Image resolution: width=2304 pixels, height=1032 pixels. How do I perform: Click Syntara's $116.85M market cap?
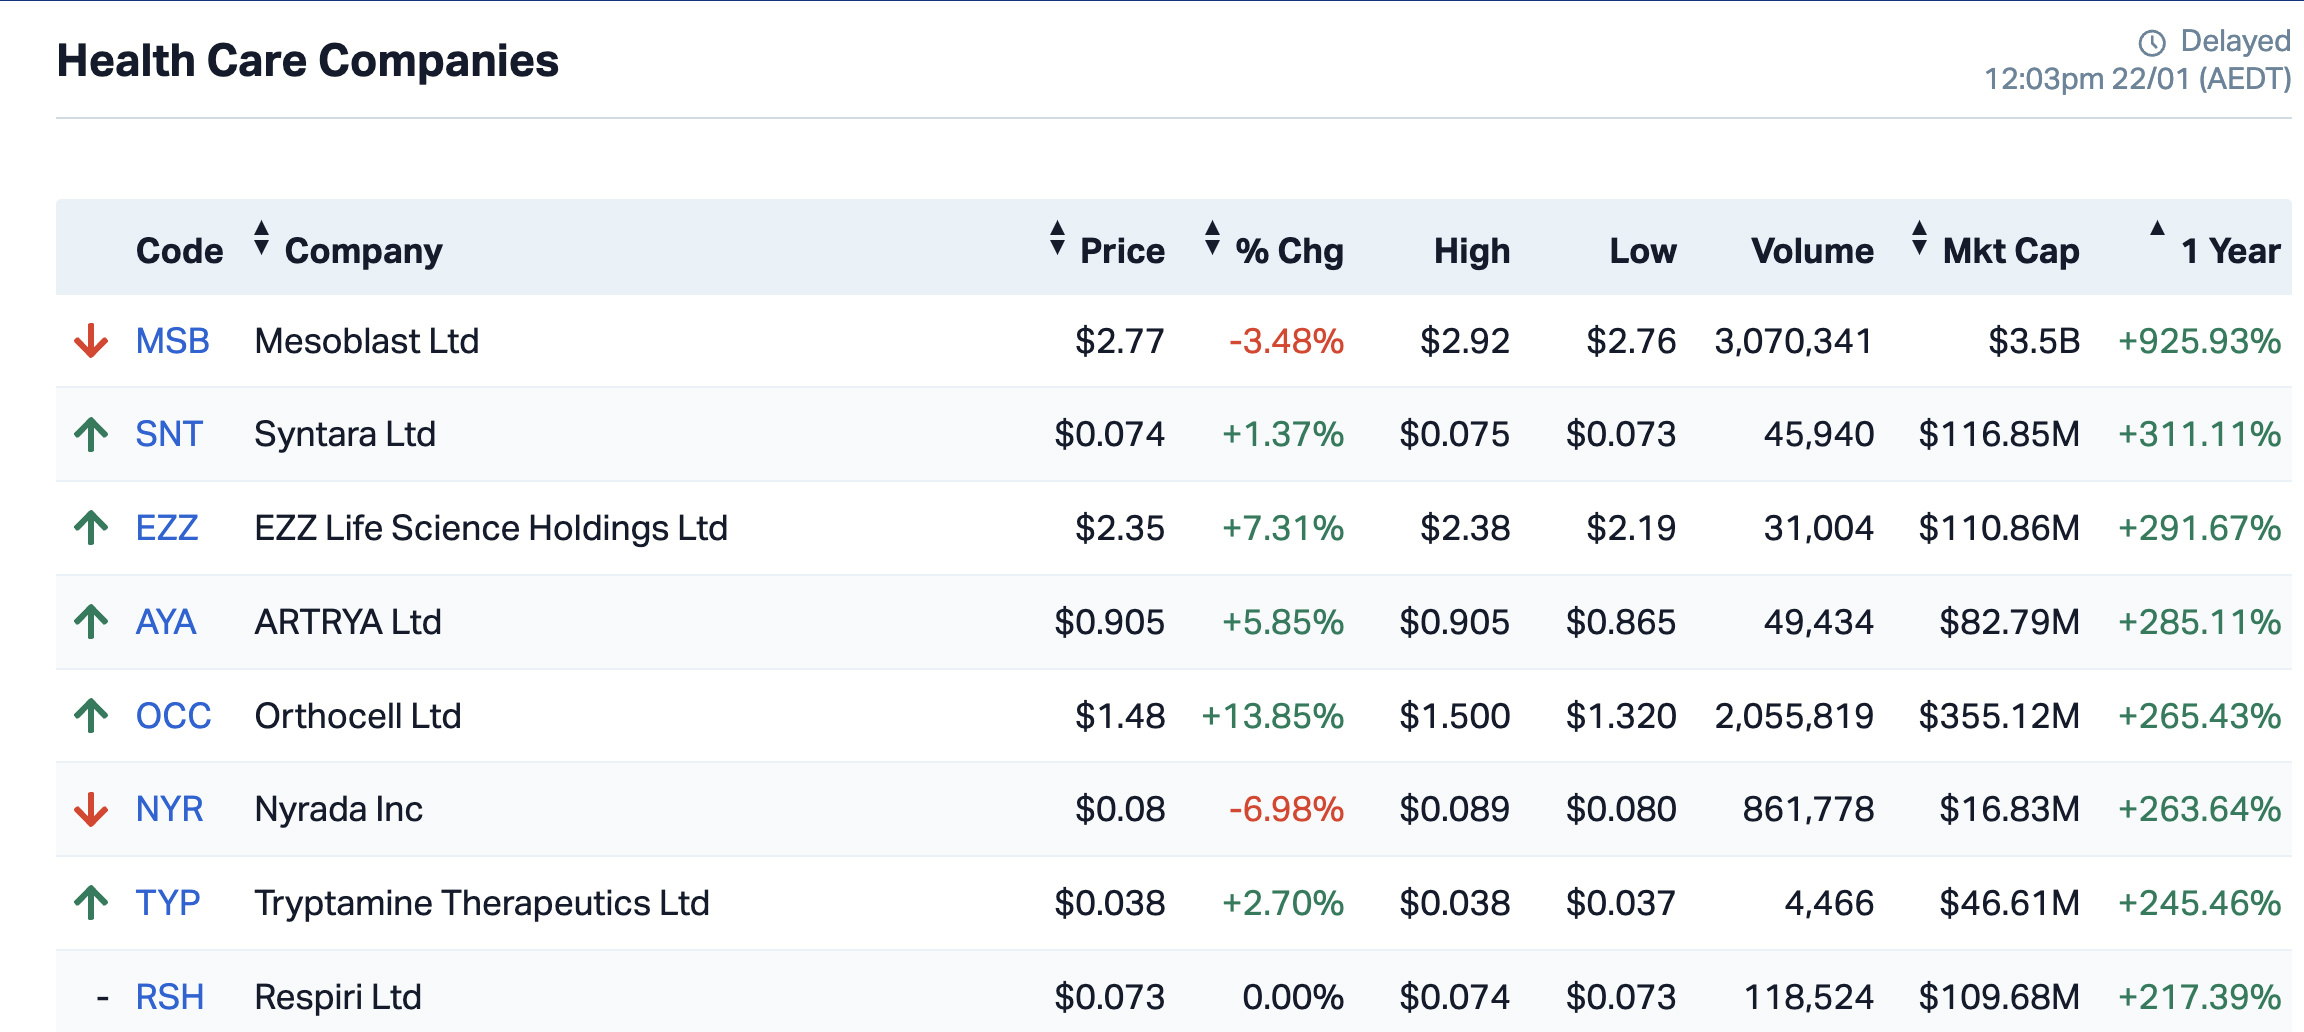[1999, 434]
